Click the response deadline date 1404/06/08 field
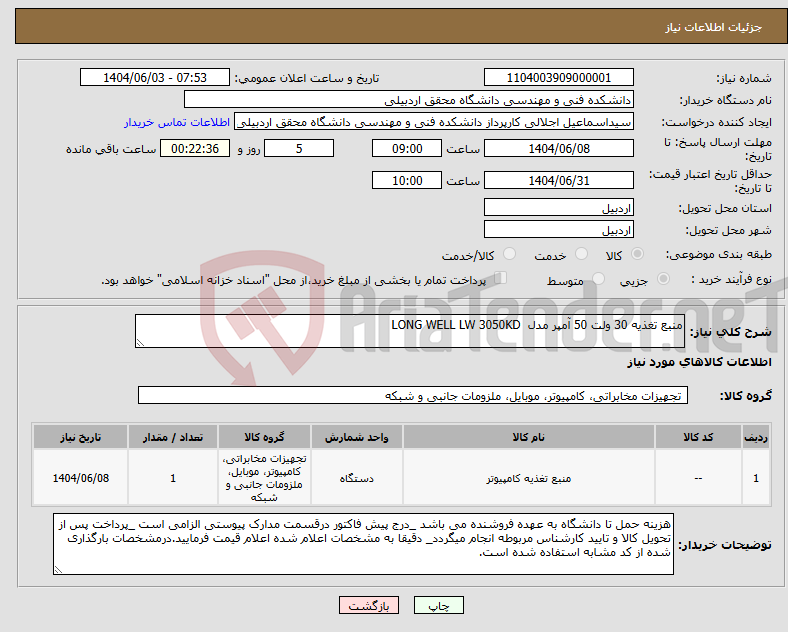 pyautogui.click(x=558, y=148)
